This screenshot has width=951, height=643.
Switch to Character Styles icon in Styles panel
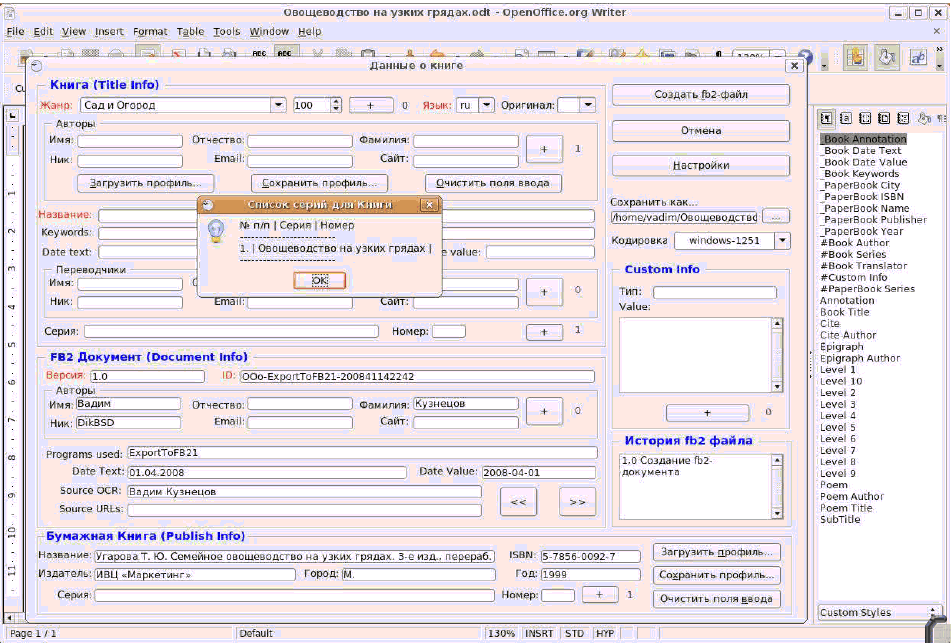tap(845, 118)
